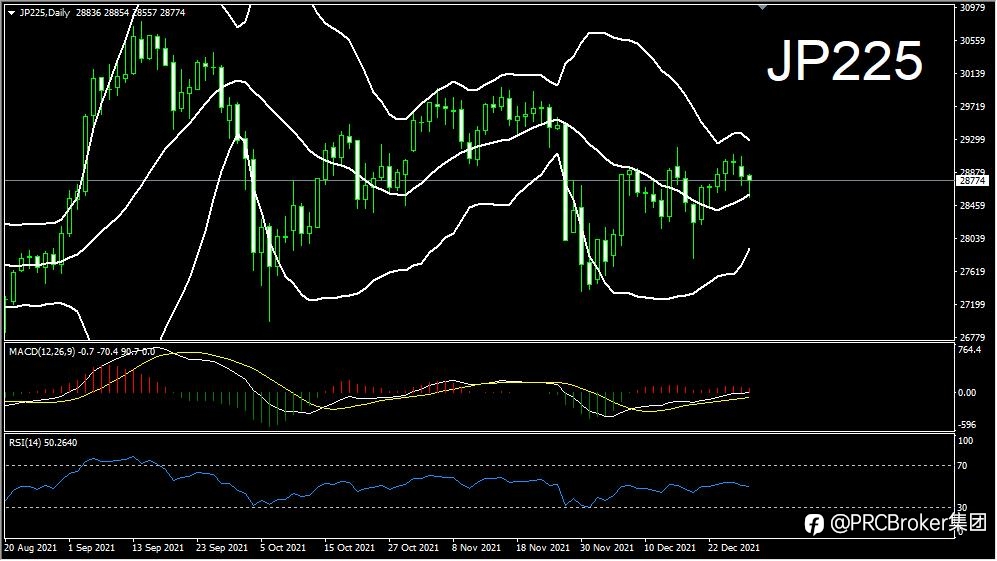The image size is (997, 561).
Task: Click the 10 Dec 2021 date label
Action: (x=670, y=548)
